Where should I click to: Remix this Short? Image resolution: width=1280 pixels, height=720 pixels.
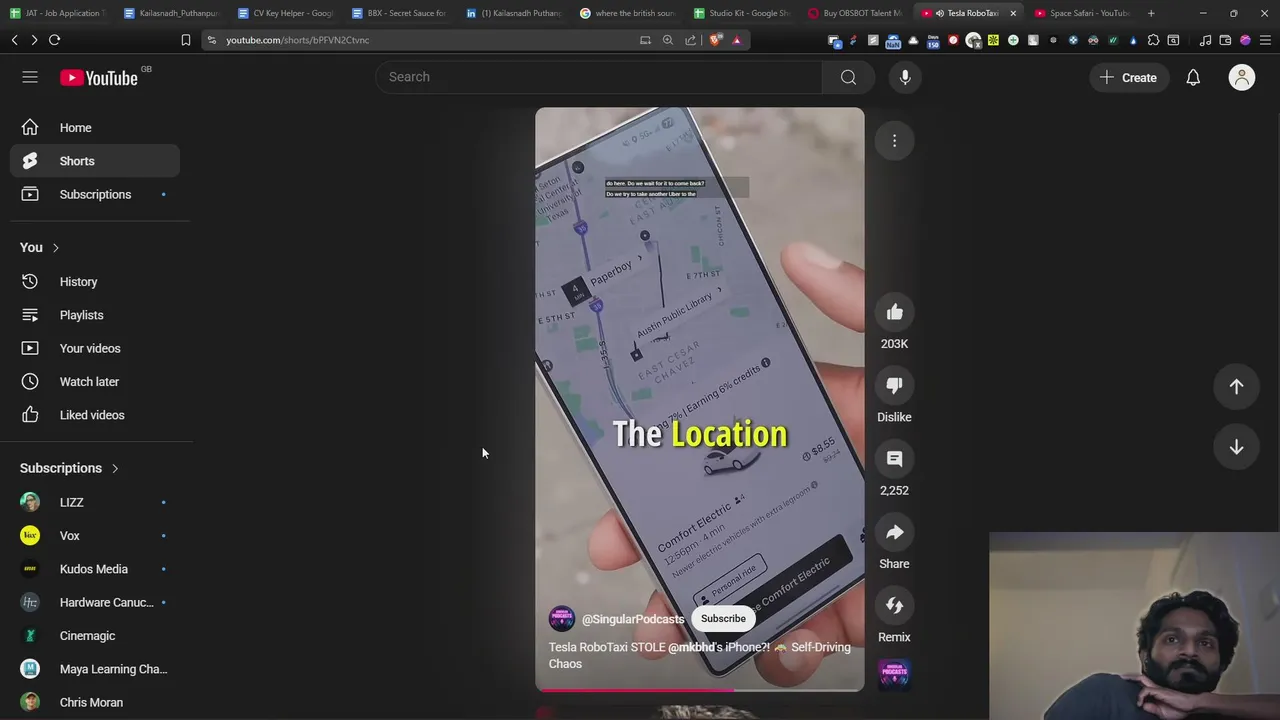[894, 606]
